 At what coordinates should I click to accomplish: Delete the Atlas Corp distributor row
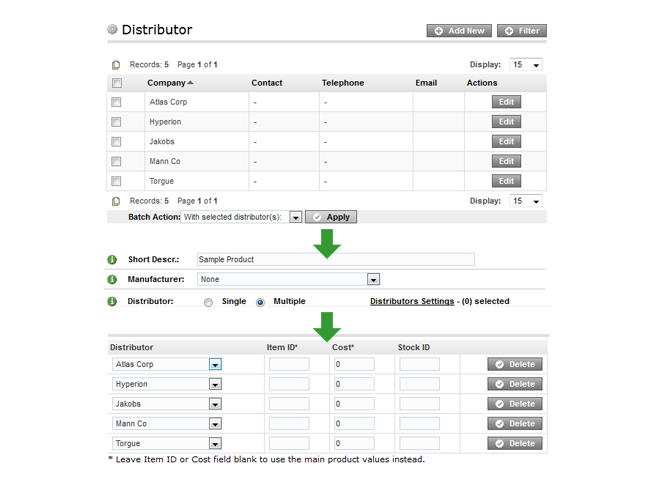[515, 364]
